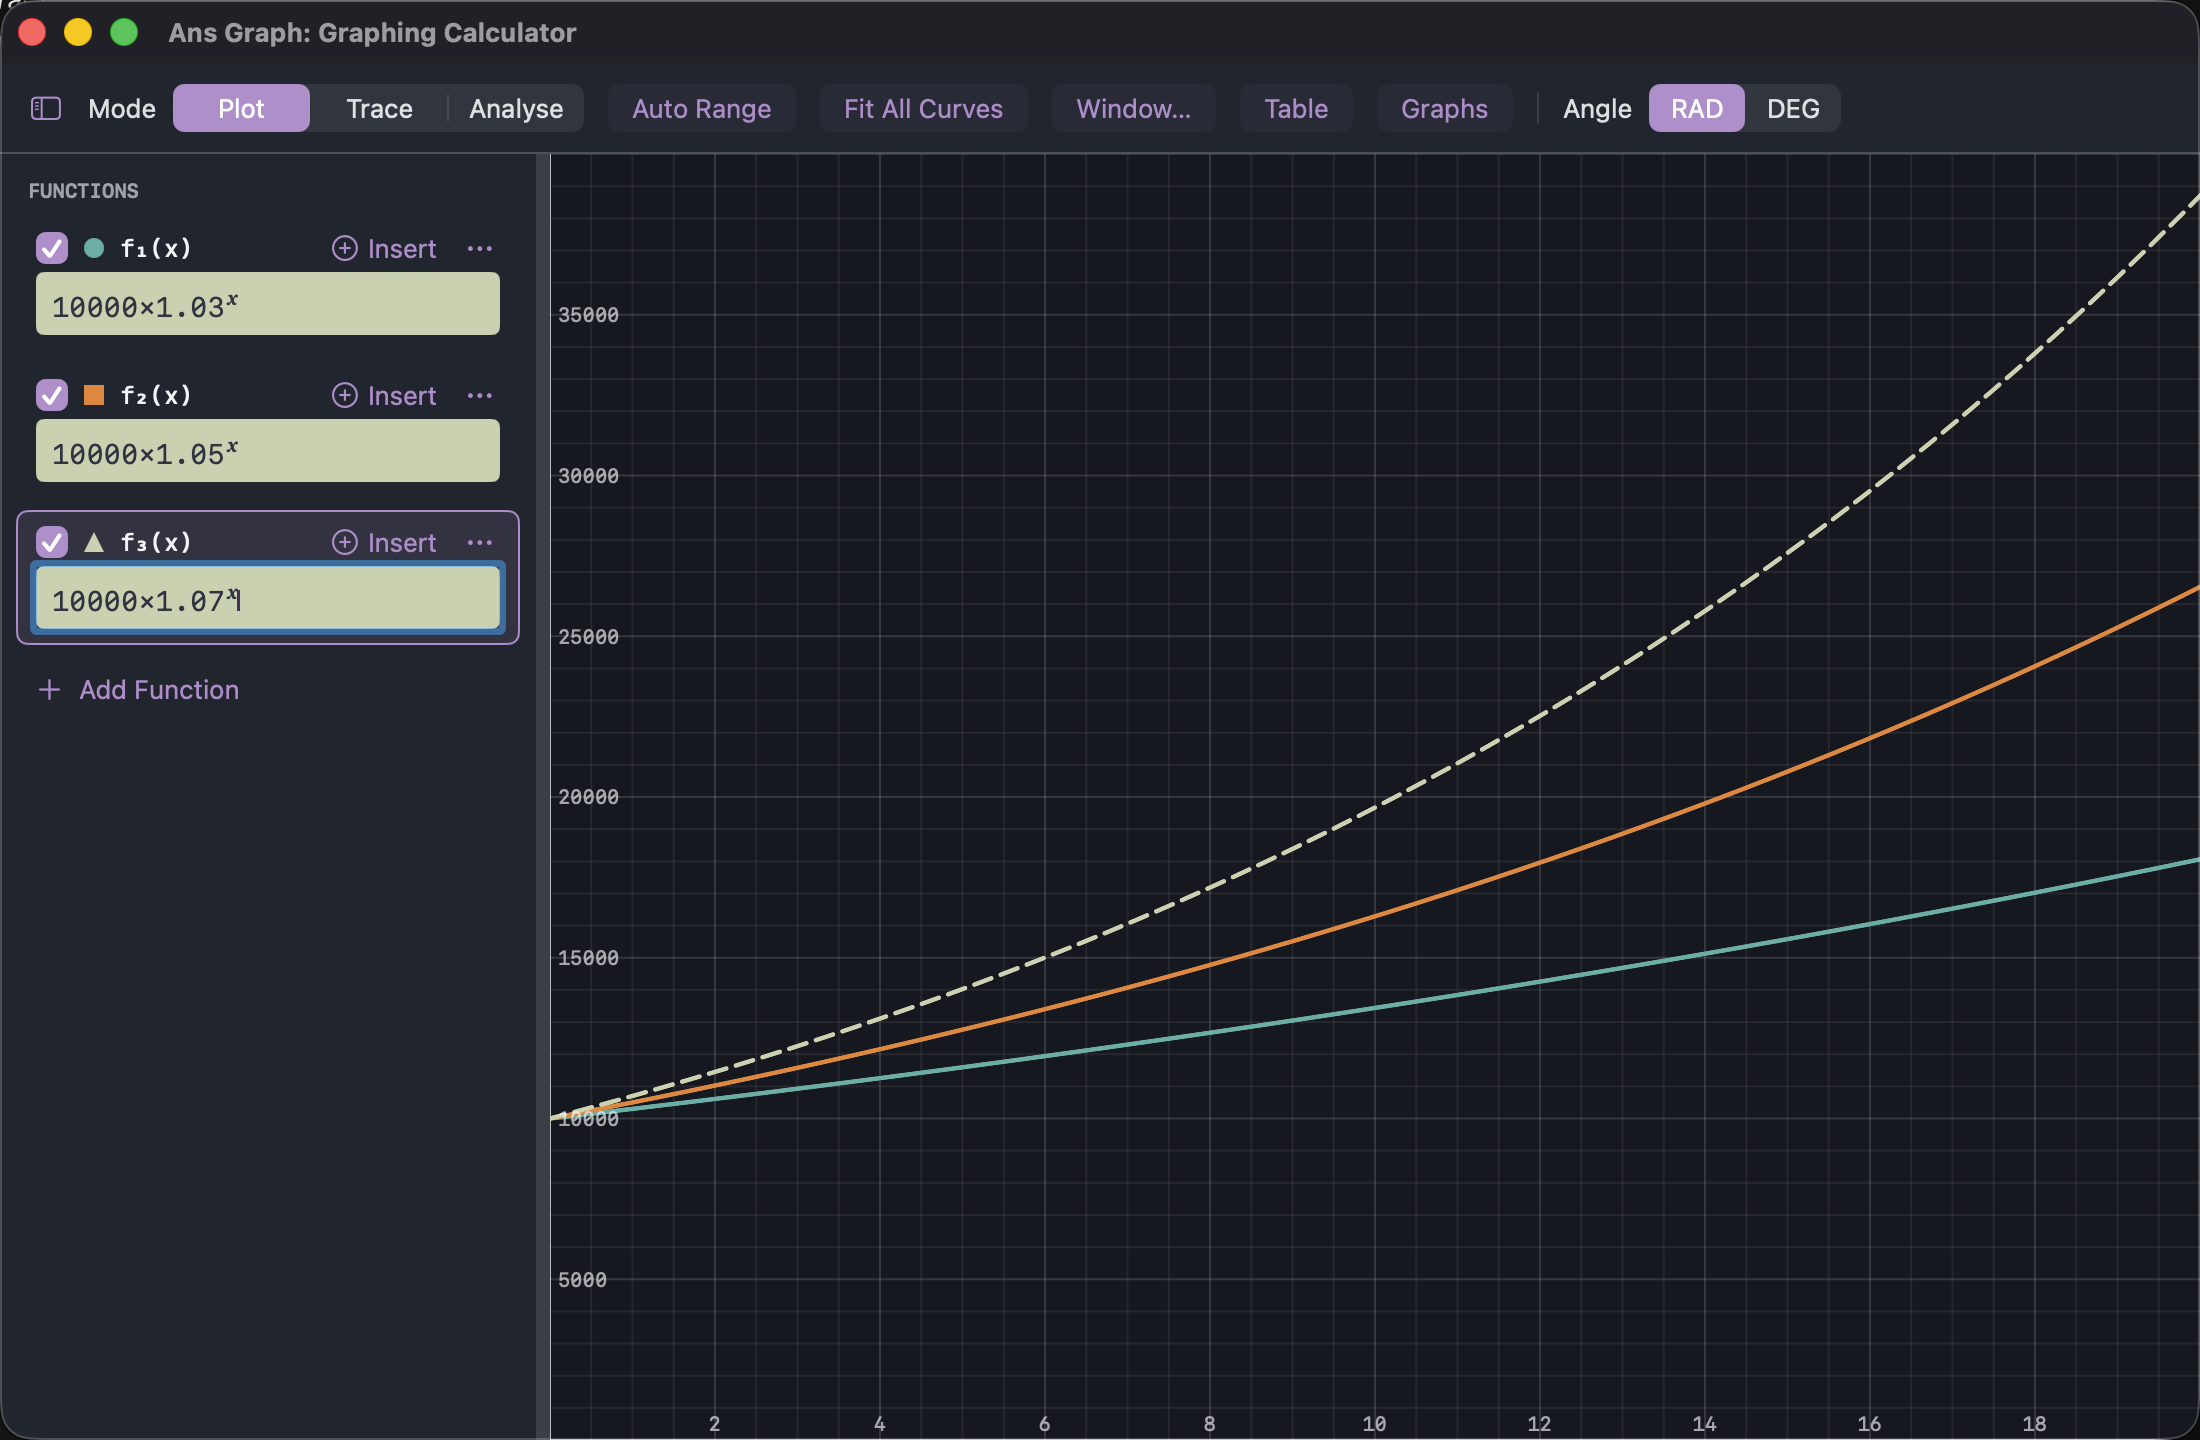This screenshot has height=1440, width=2200.
Task: Click the orange square marker for f₂(x)
Action: tap(94, 395)
